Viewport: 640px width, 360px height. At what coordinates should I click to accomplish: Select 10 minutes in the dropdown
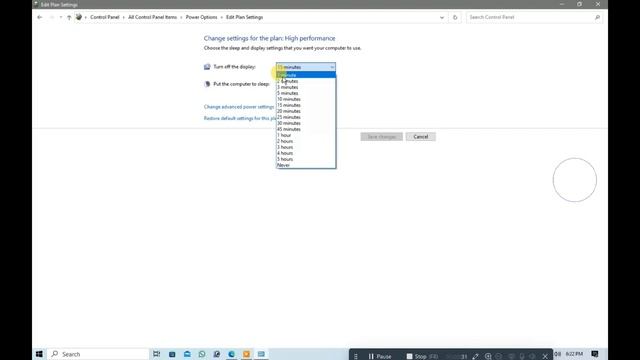point(306,99)
